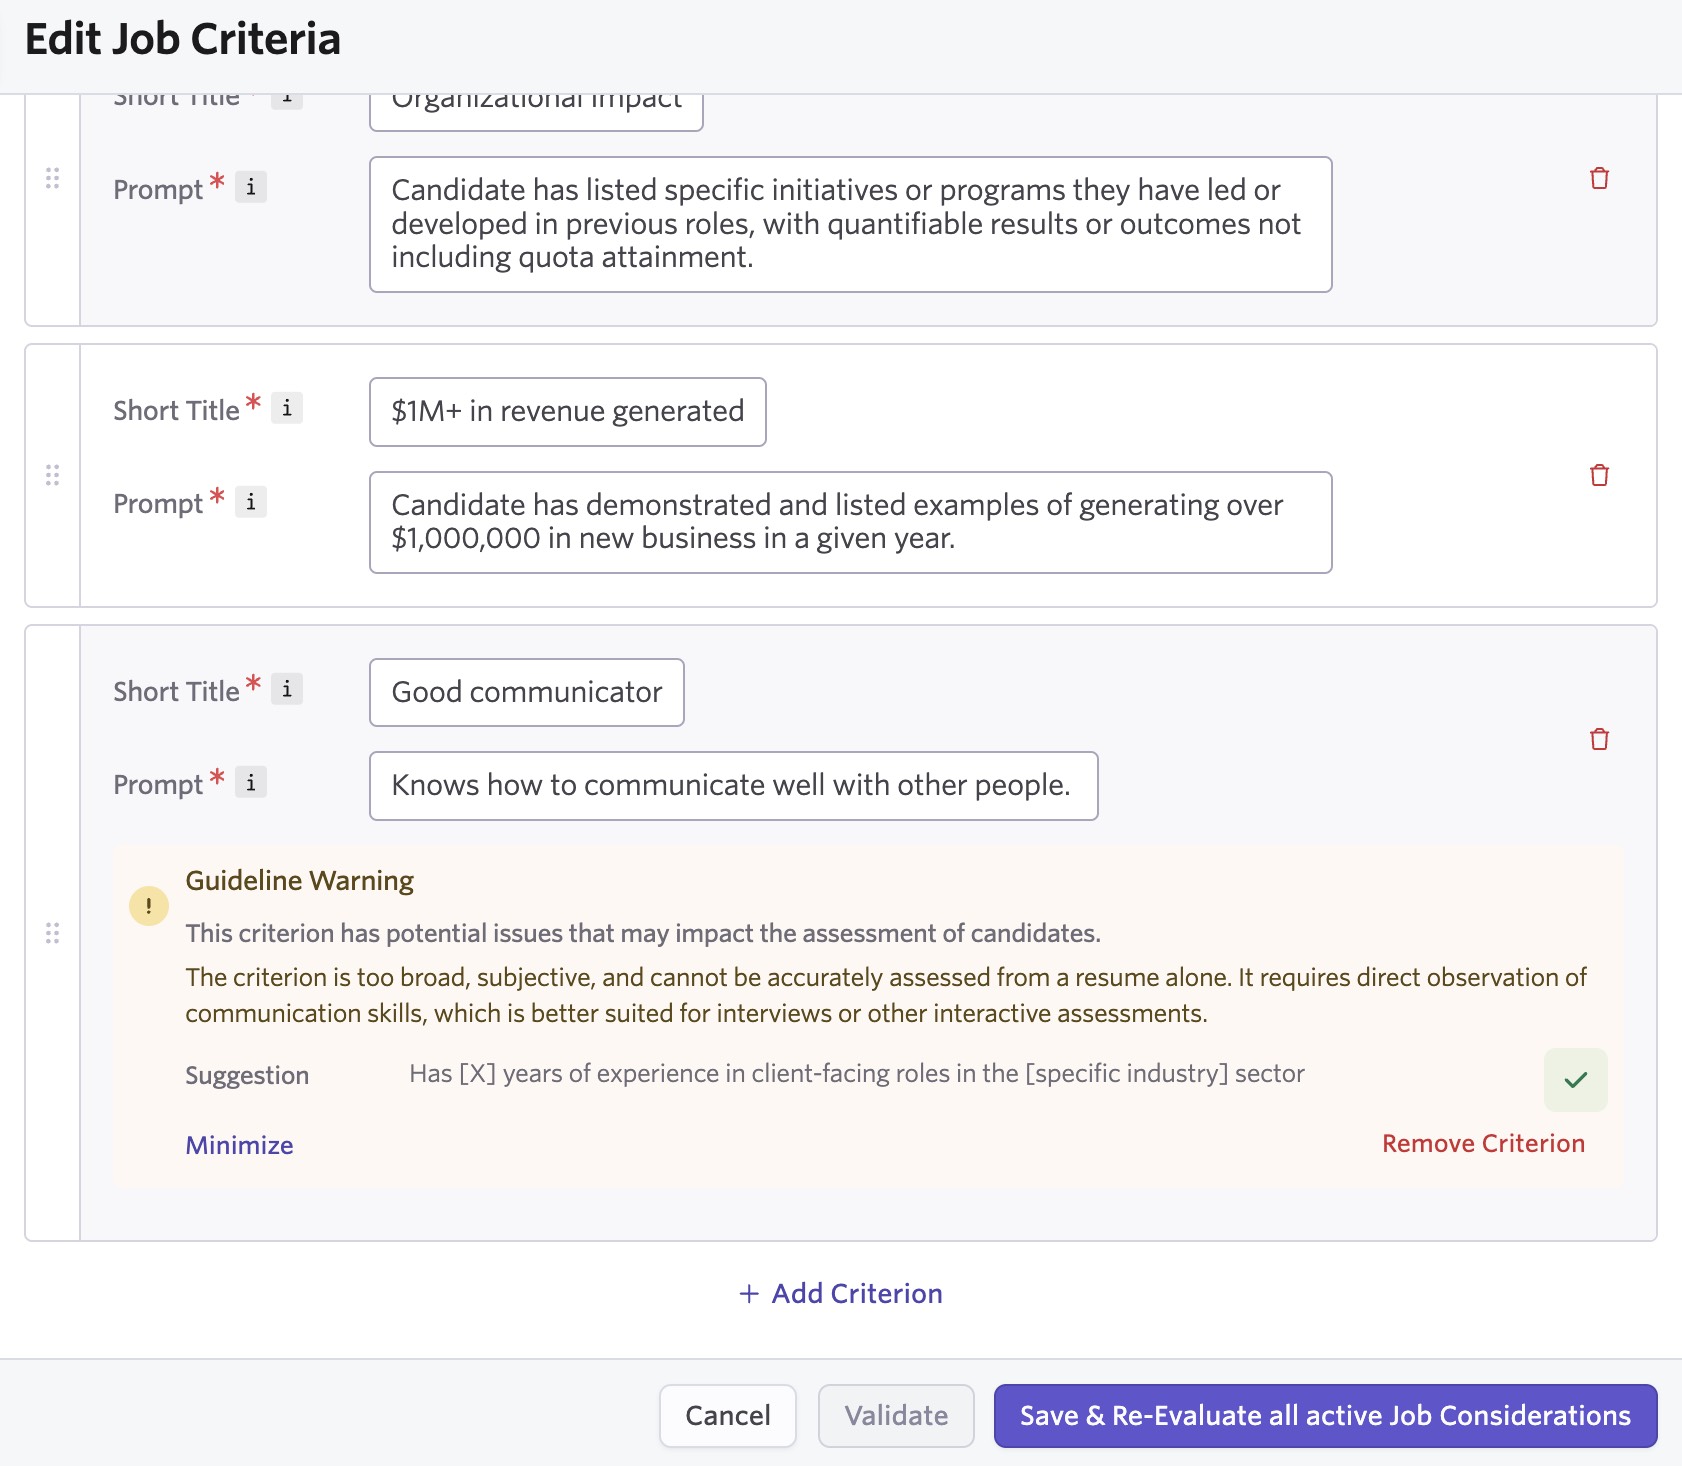Grab drag handle of $1M+ revenue criterion
Image resolution: width=1682 pixels, height=1466 pixels.
[53, 475]
